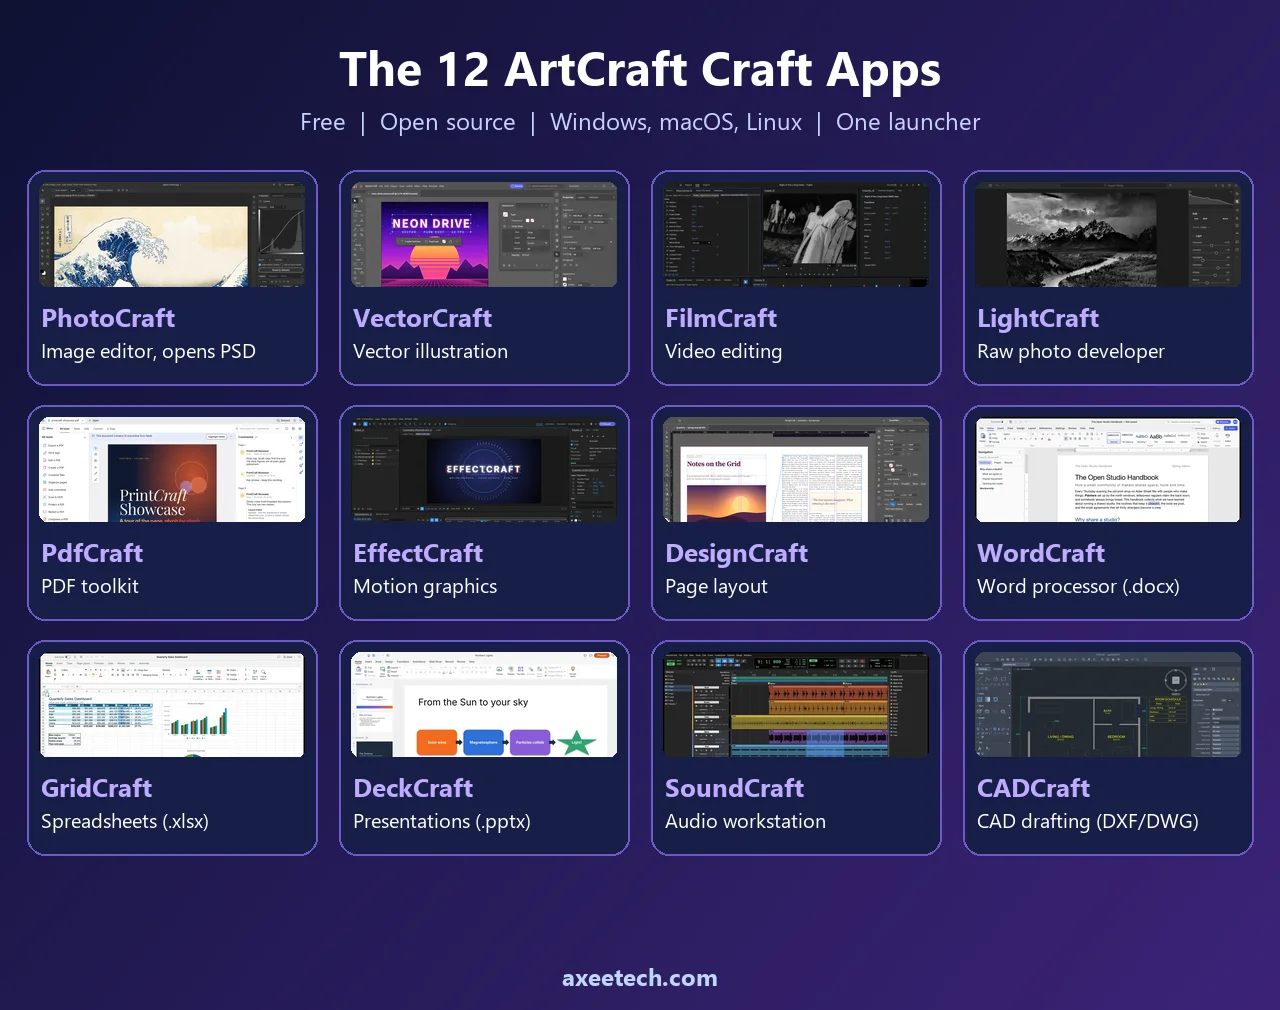Click the DesignCraft app name

(736, 553)
